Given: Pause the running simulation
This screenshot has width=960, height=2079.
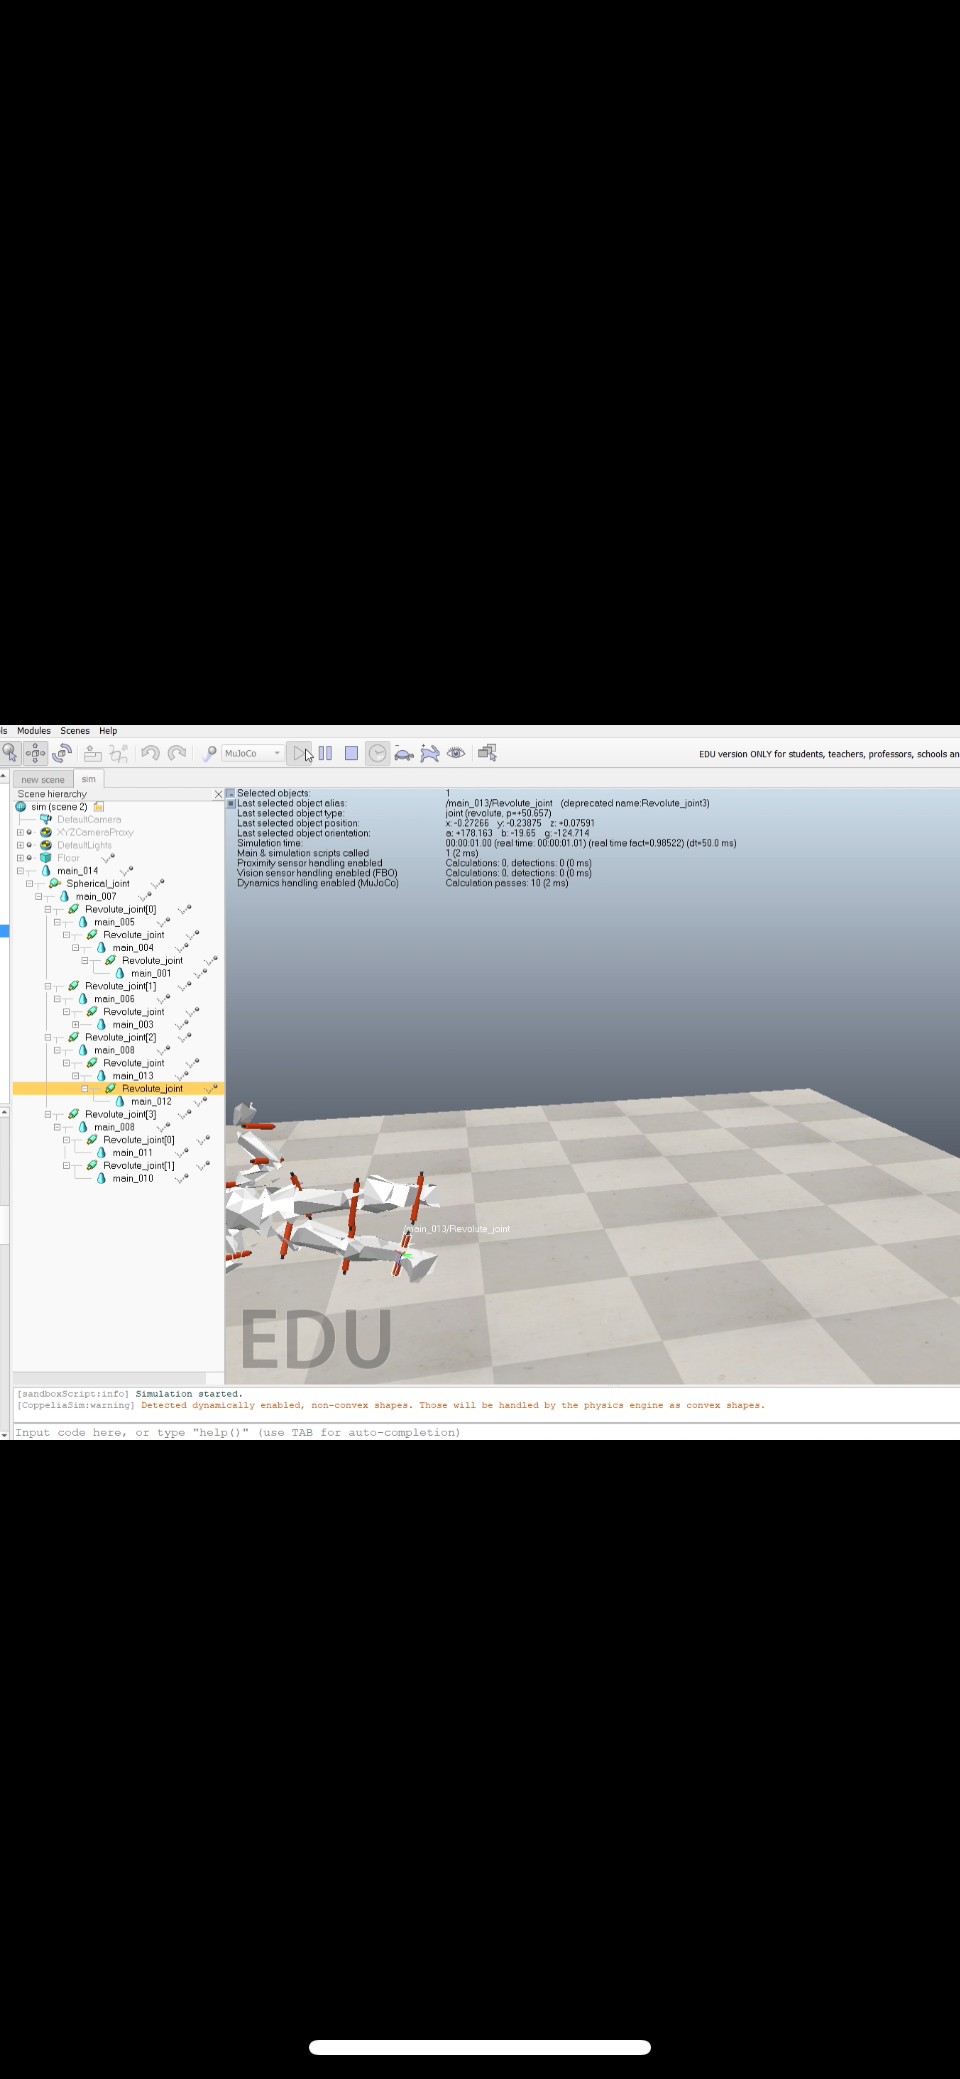Looking at the screenshot, I should tap(325, 753).
